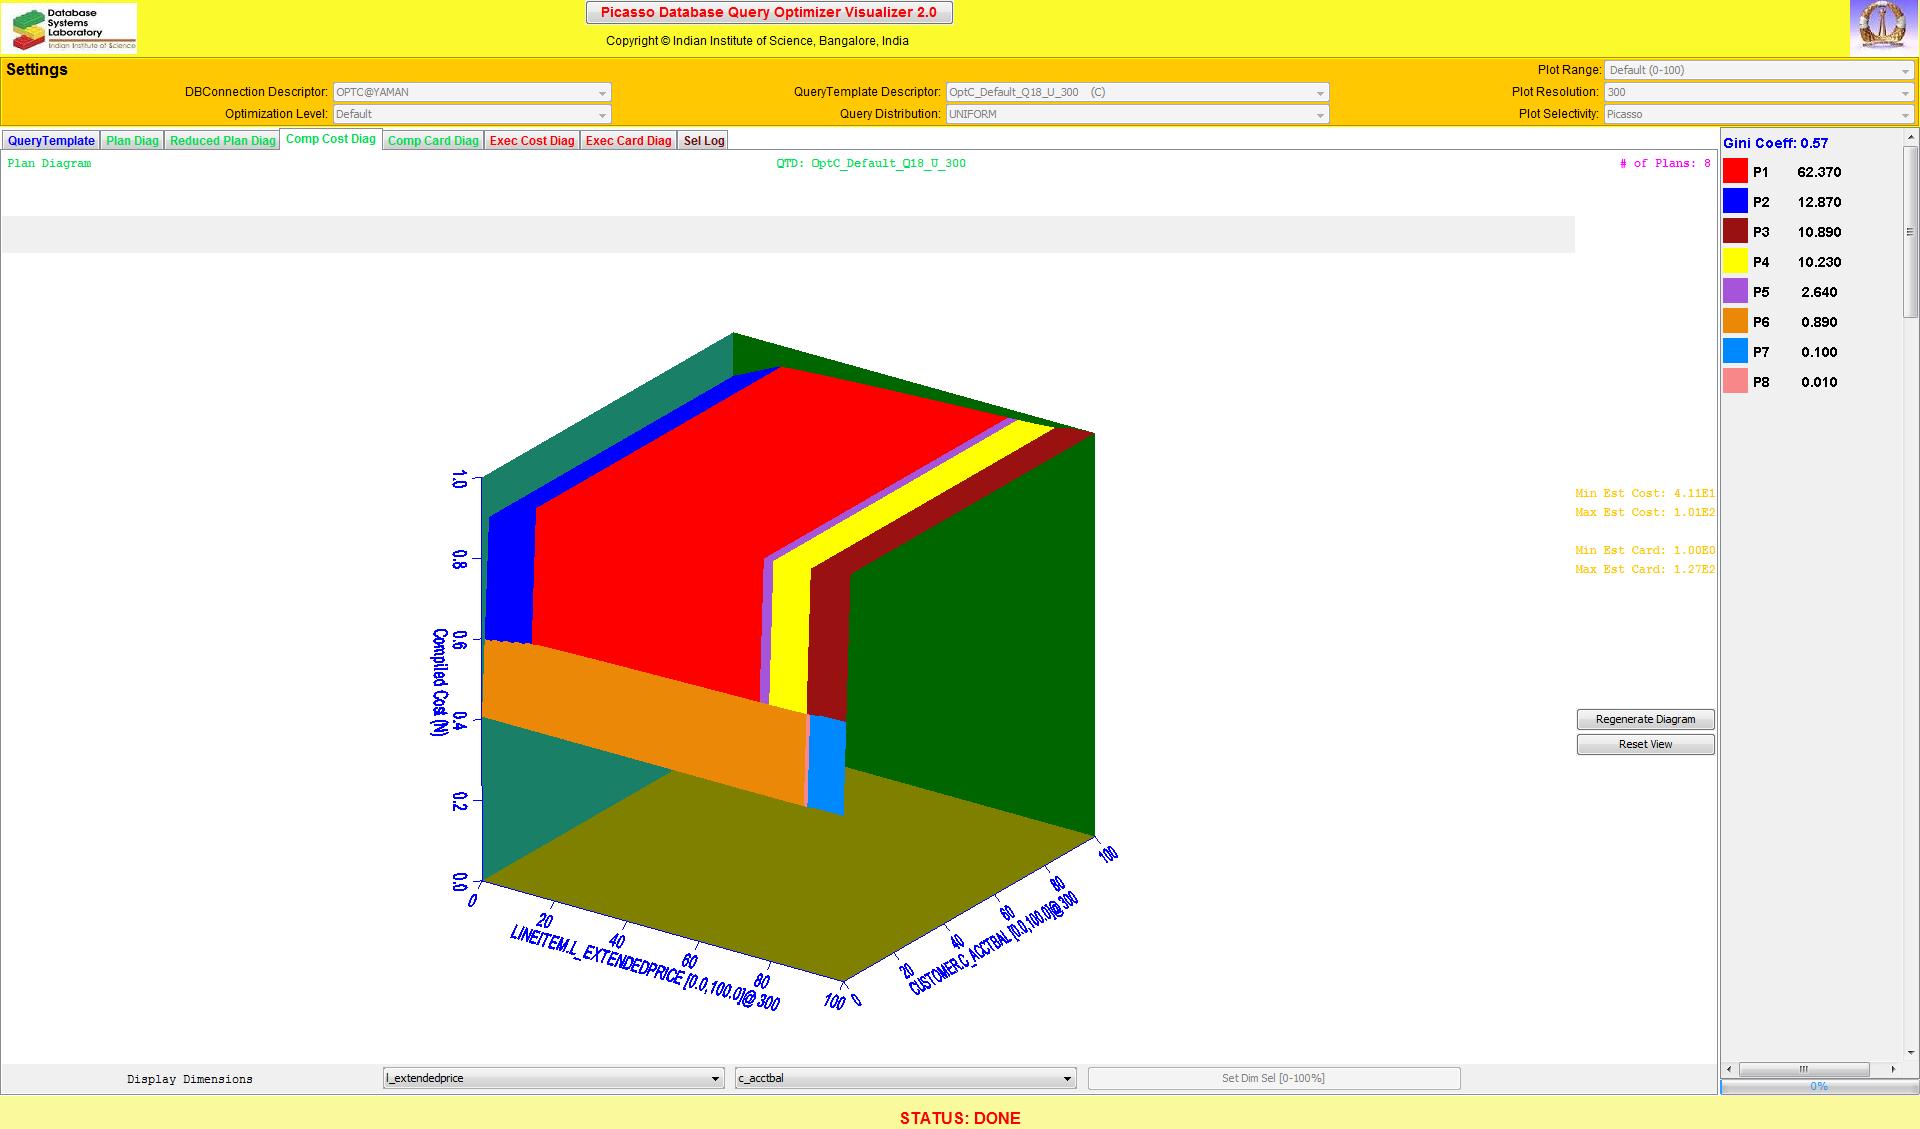
Task: Switch to the Plan Diag tab
Action: pos(132,141)
